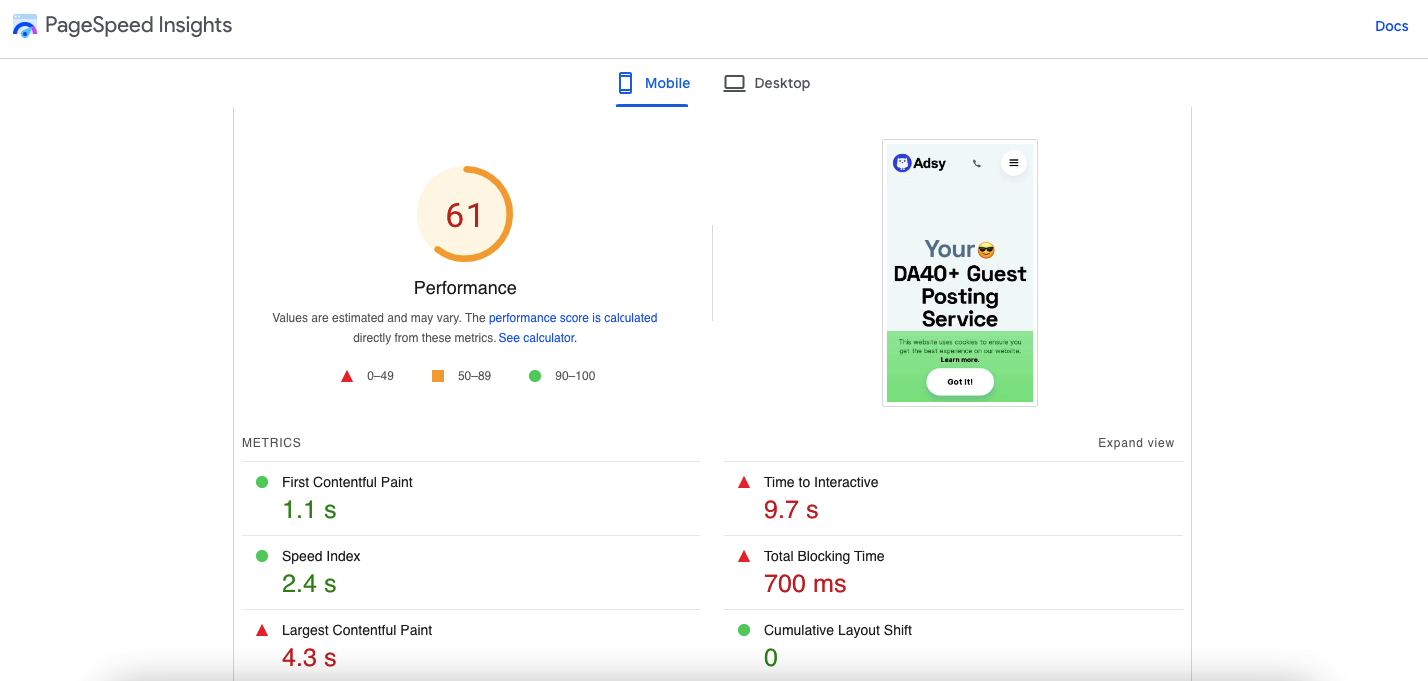Viewport: 1428px width, 681px height.
Task: Click the phone icon in the Adsy preview
Action: [x=977, y=163]
